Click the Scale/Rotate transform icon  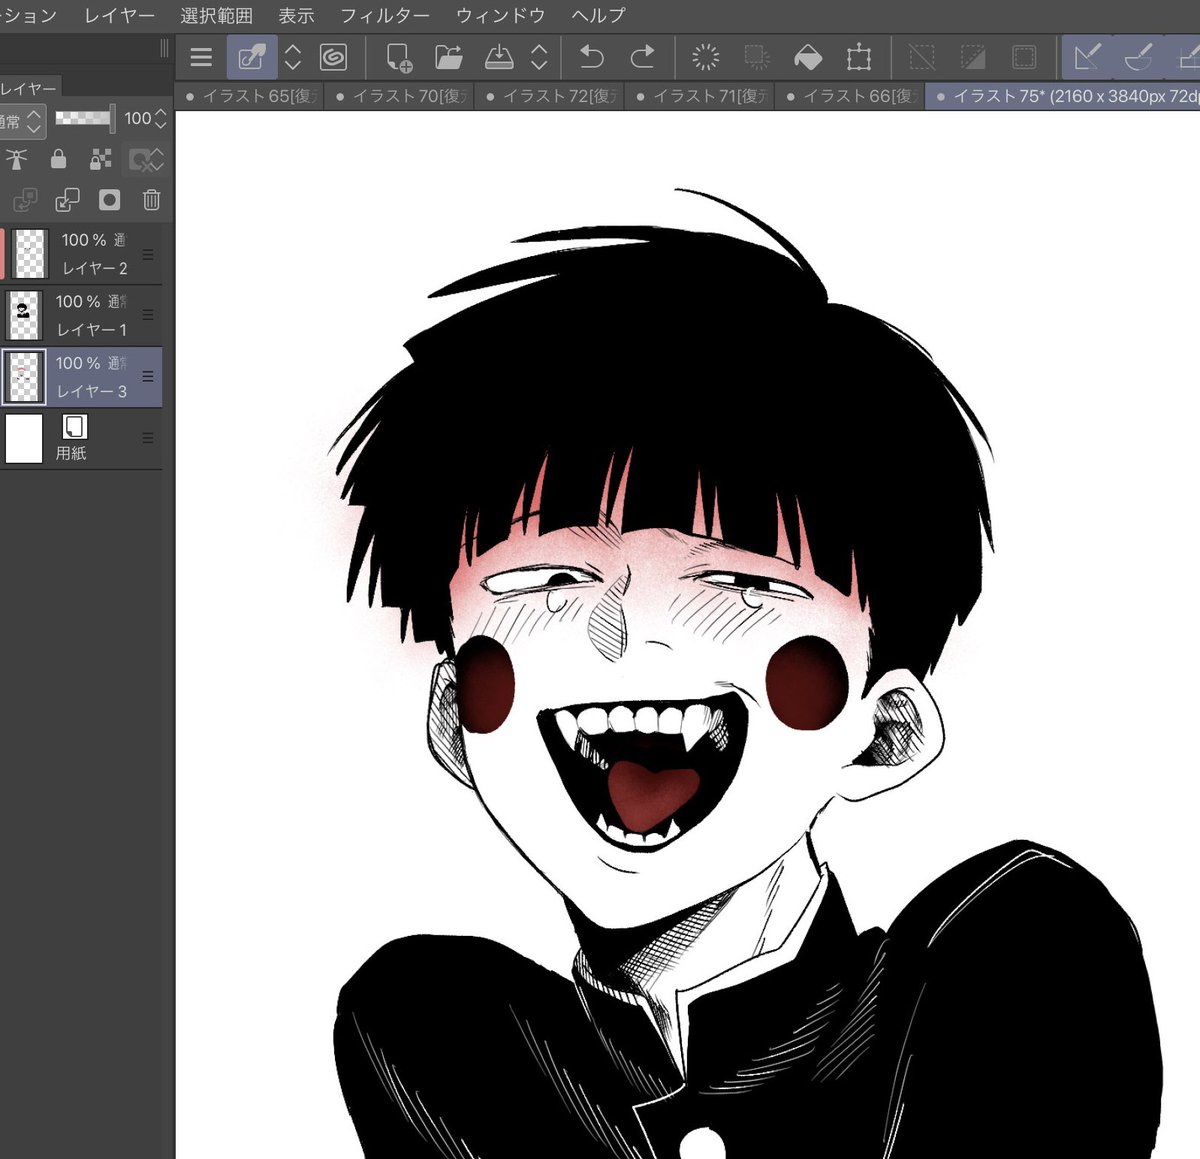click(859, 57)
